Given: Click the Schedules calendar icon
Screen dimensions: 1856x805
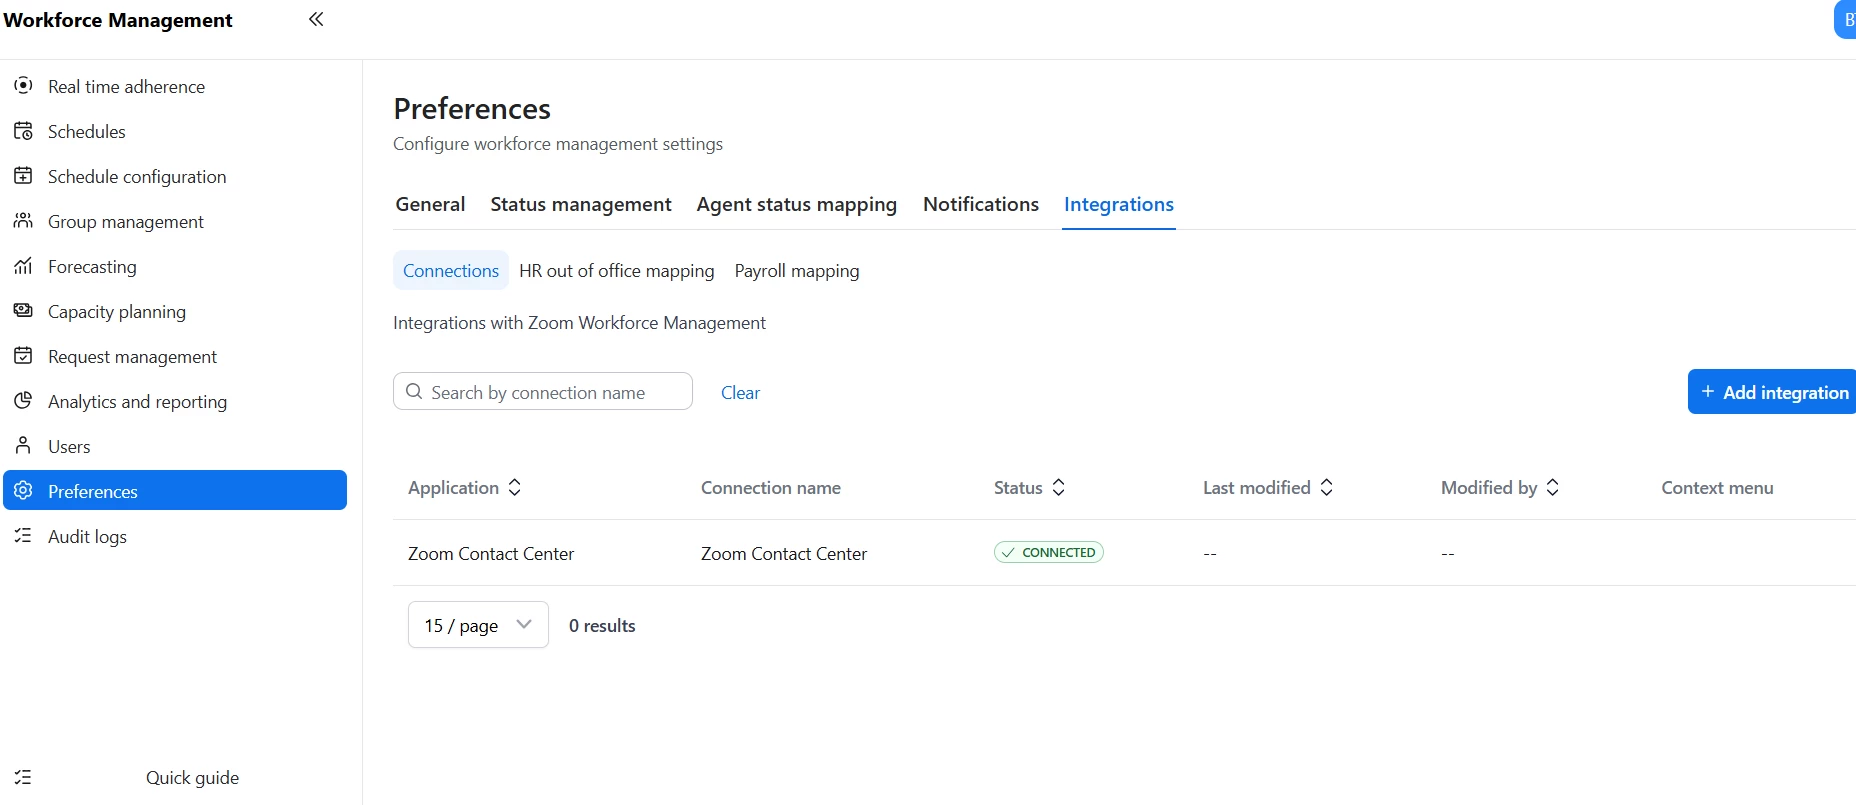Looking at the screenshot, I should (x=23, y=131).
